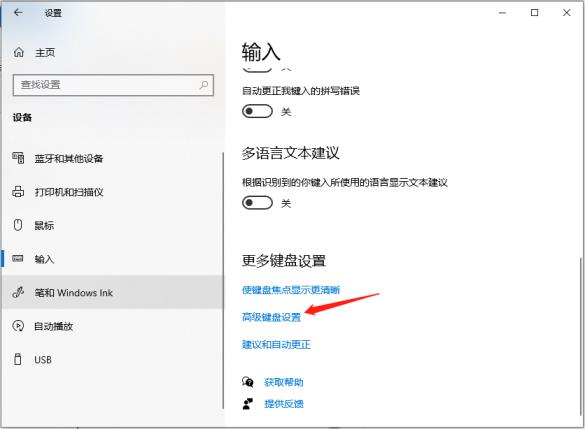Click the USB device icon
The height and width of the screenshot is (429, 585).
[x=18, y=359]
